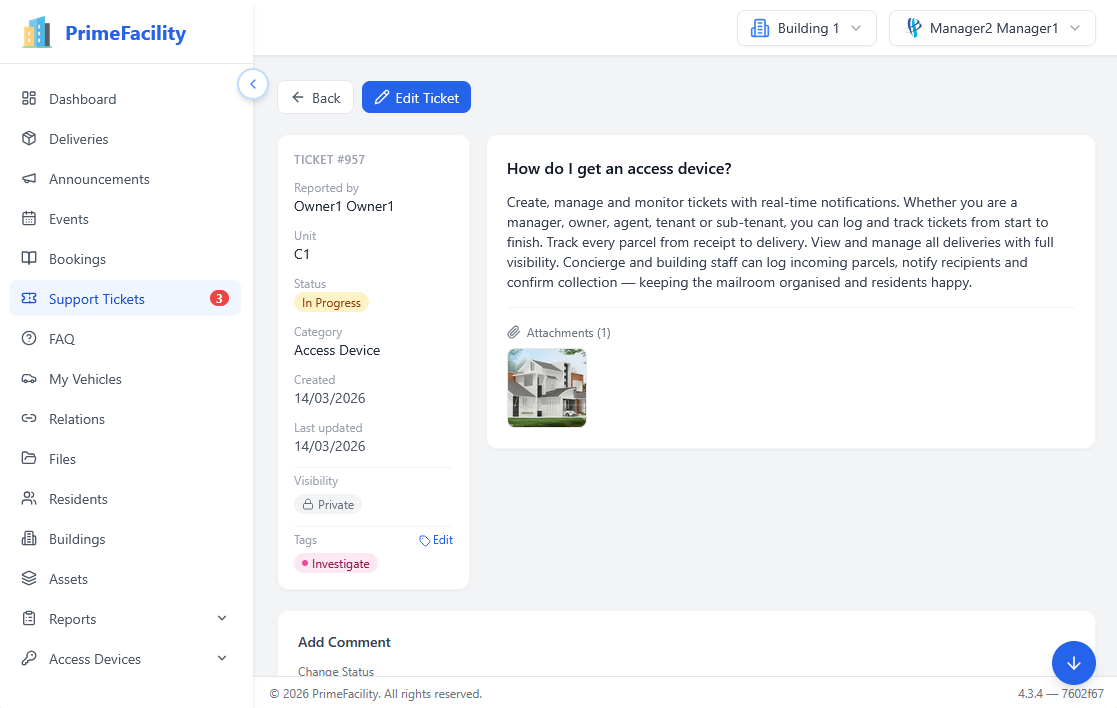Open the Assets section
The height and width of the screenshot is (708, 1117).
(x=68, y=578)
